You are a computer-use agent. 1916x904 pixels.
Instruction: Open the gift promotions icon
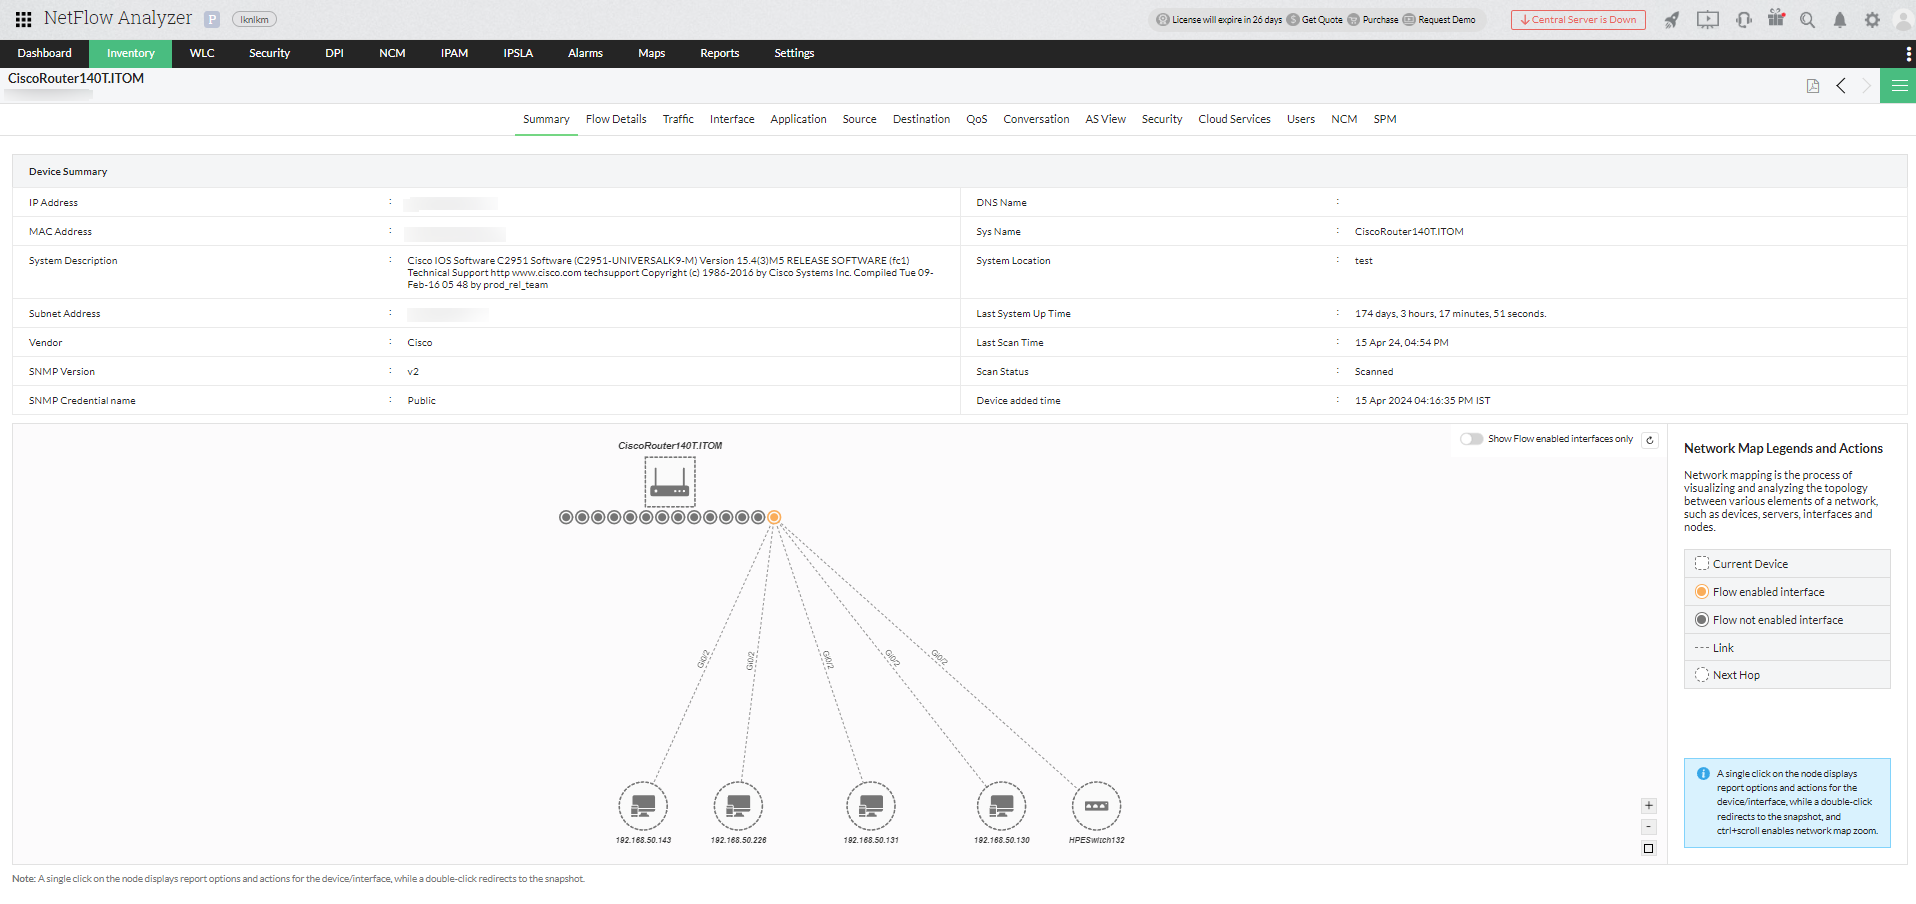1776,19
